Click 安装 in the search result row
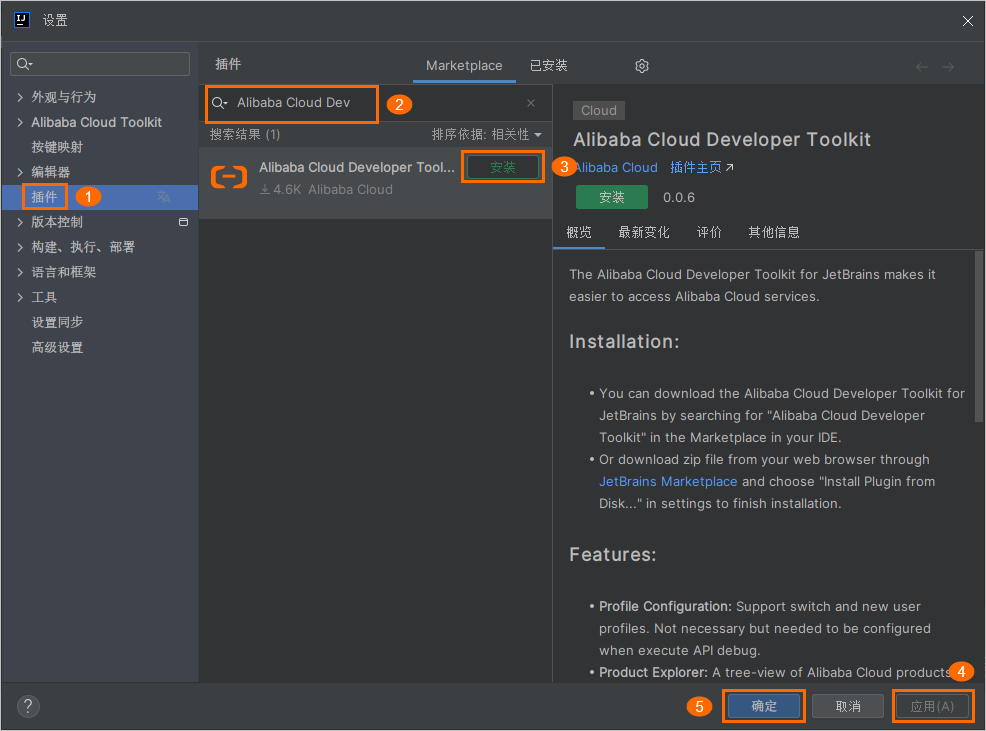 tap(502, 167)
